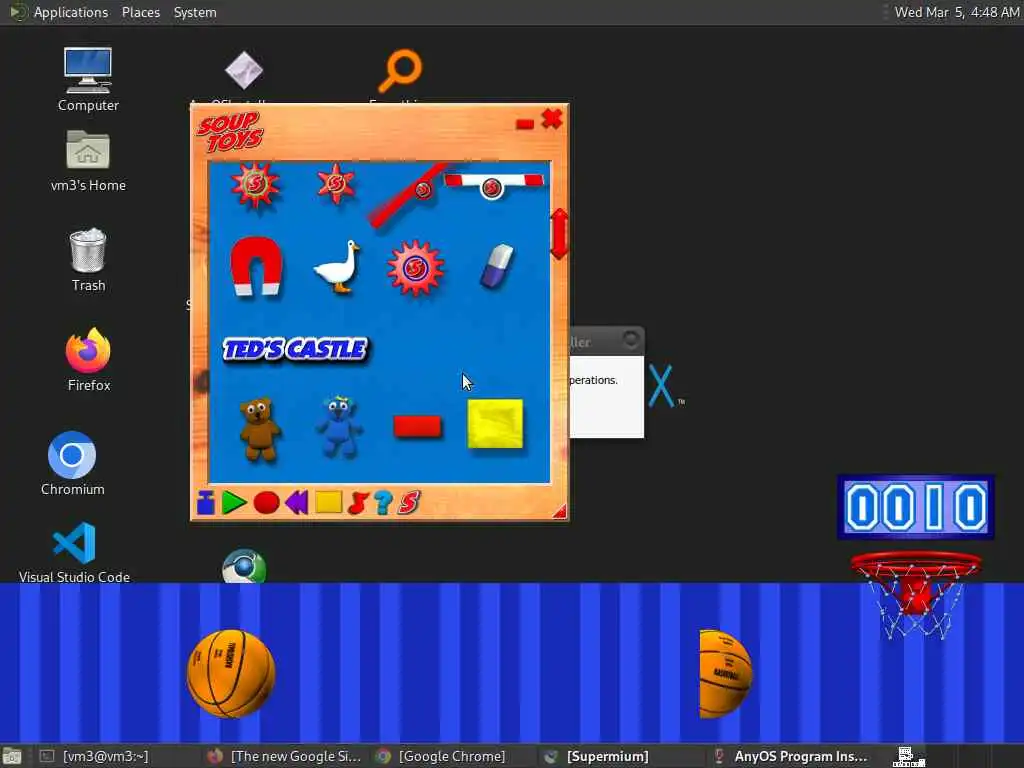Viewport: 1024px width, 768px height.
Task: Select the white goose toy
Action: [337, 266]
